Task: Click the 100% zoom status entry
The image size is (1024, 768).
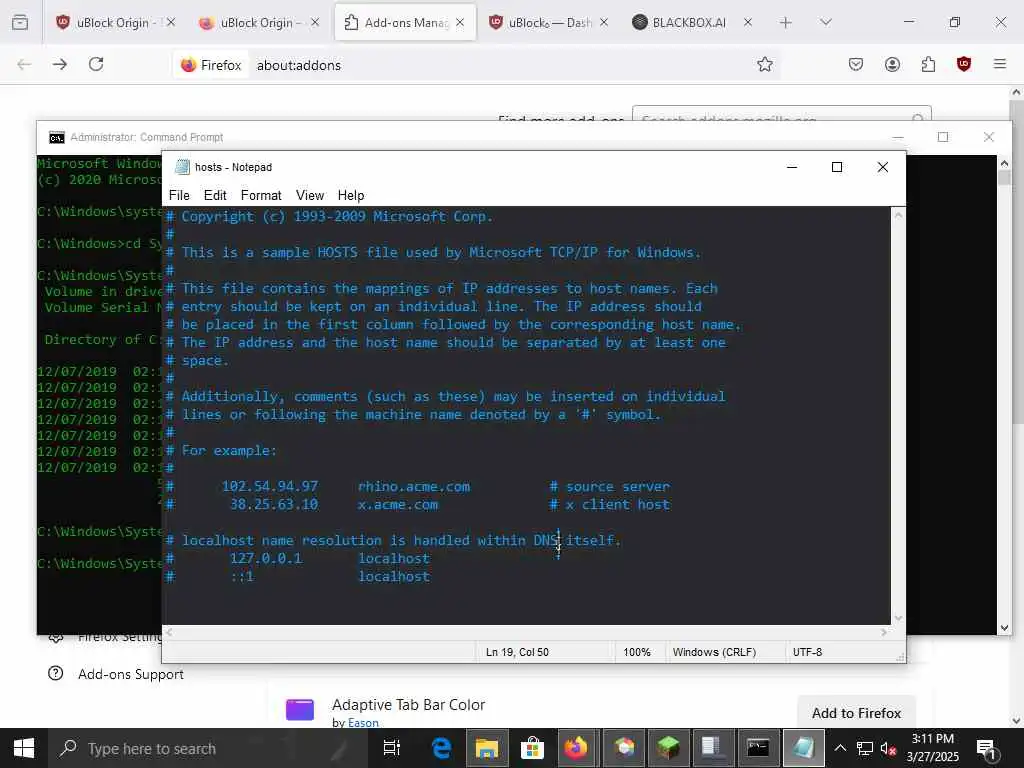Action: click(637, 652)
